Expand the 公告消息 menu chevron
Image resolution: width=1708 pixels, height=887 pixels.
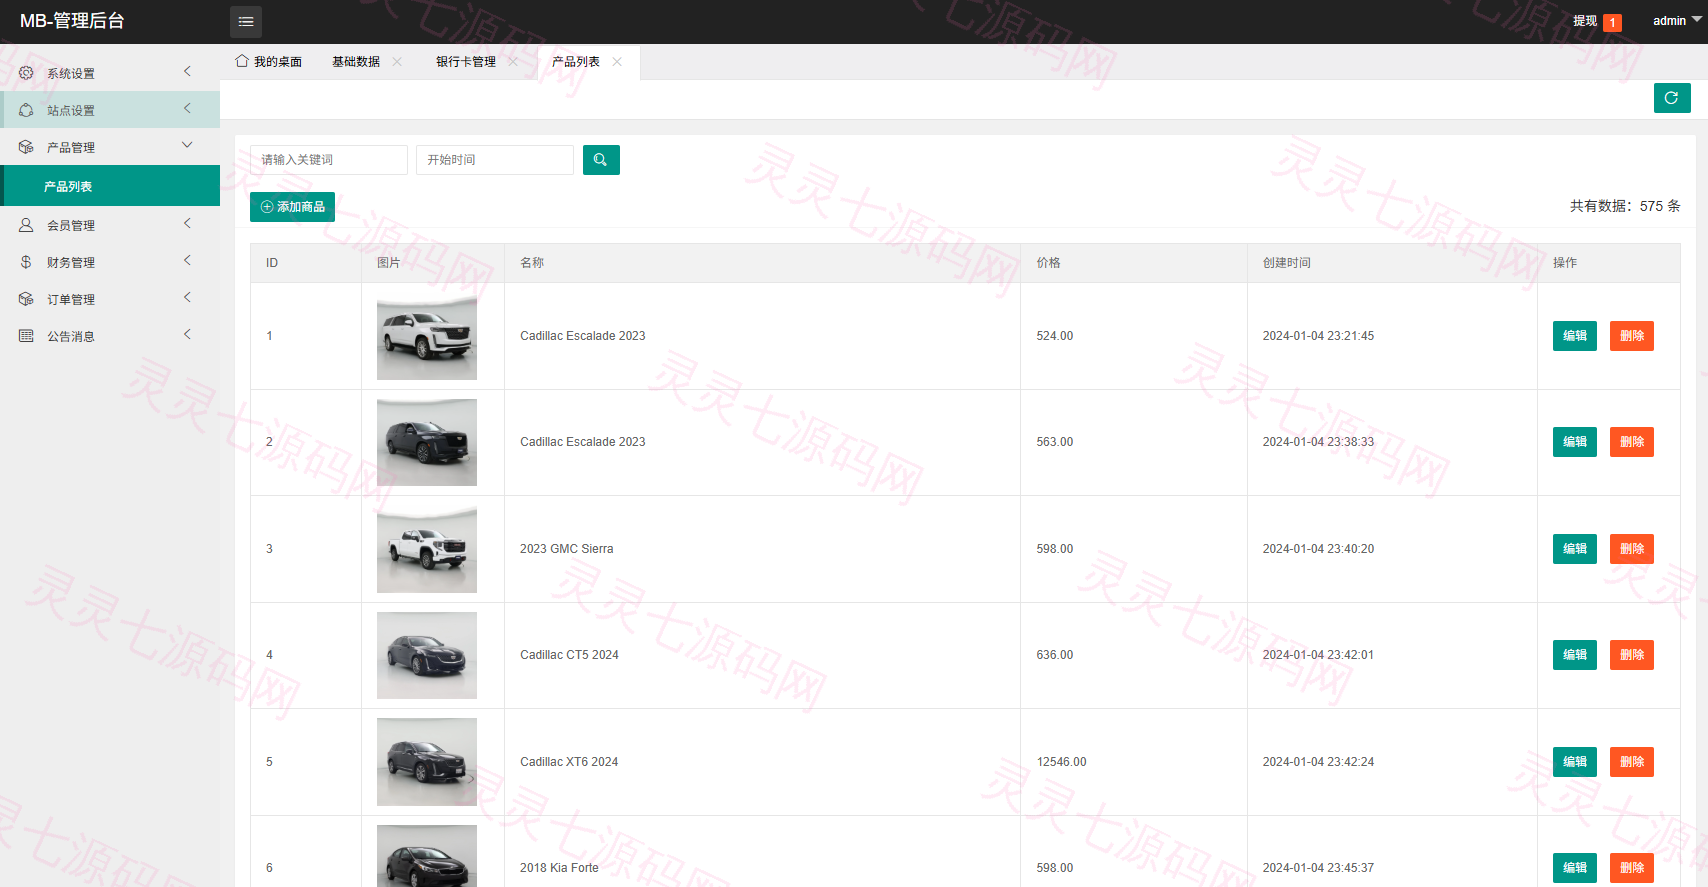click(x=187, y=335)
